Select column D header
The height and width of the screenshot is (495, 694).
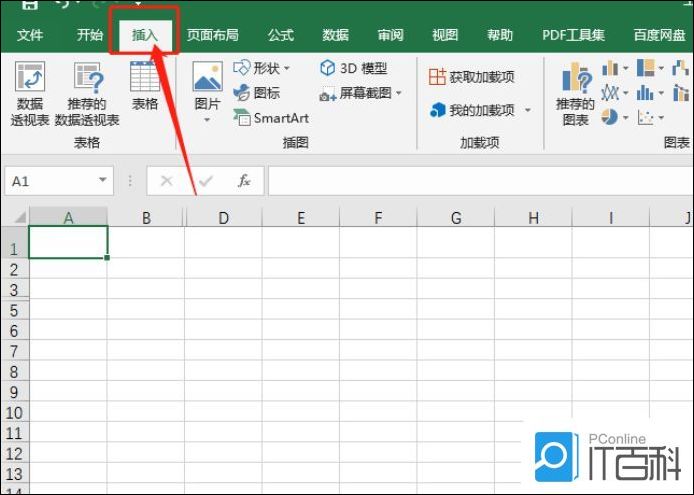[x=224, y=217]
